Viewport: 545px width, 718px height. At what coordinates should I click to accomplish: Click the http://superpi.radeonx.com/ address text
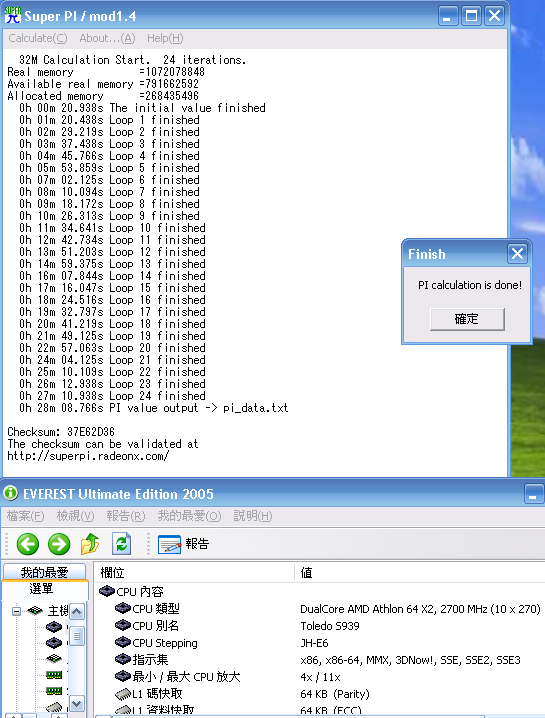click(88, 456)
